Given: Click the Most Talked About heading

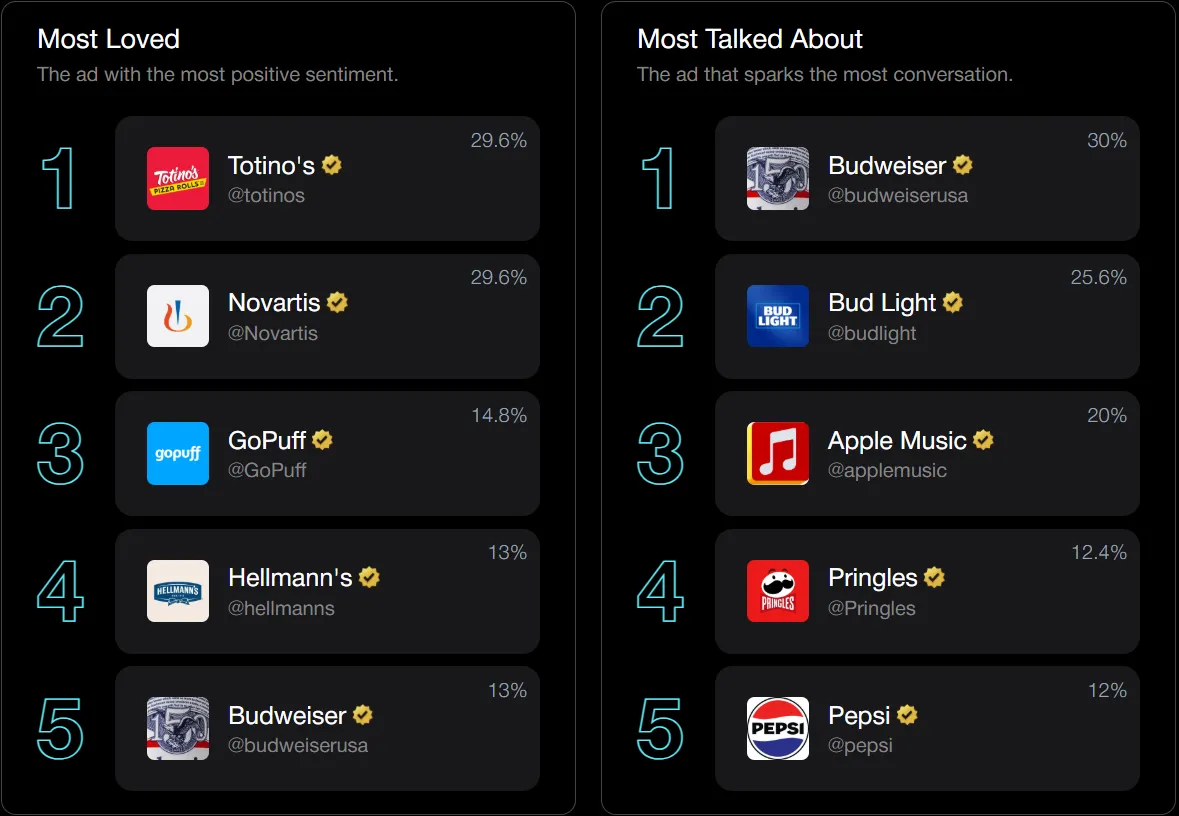Looking at the screenshot, I should click(x=750, y=39).
